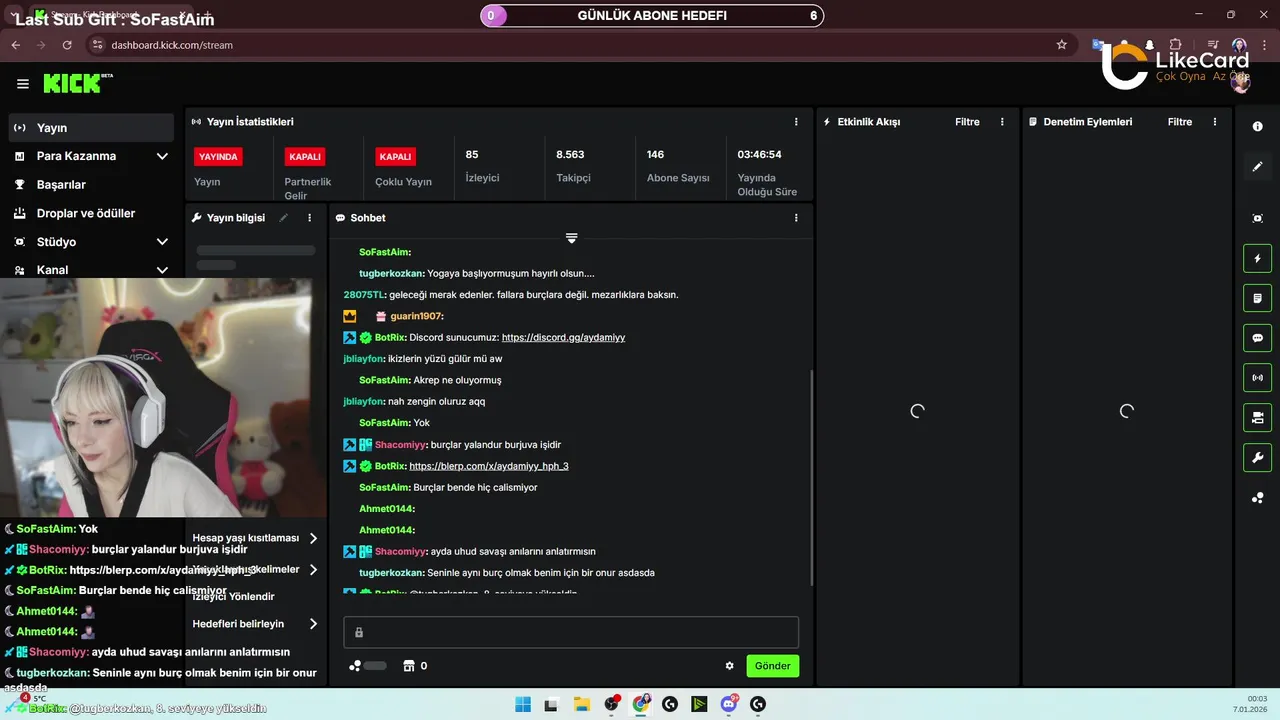
Task: Select Yayın in the left sidebar
Action: [x=91, y=128]
